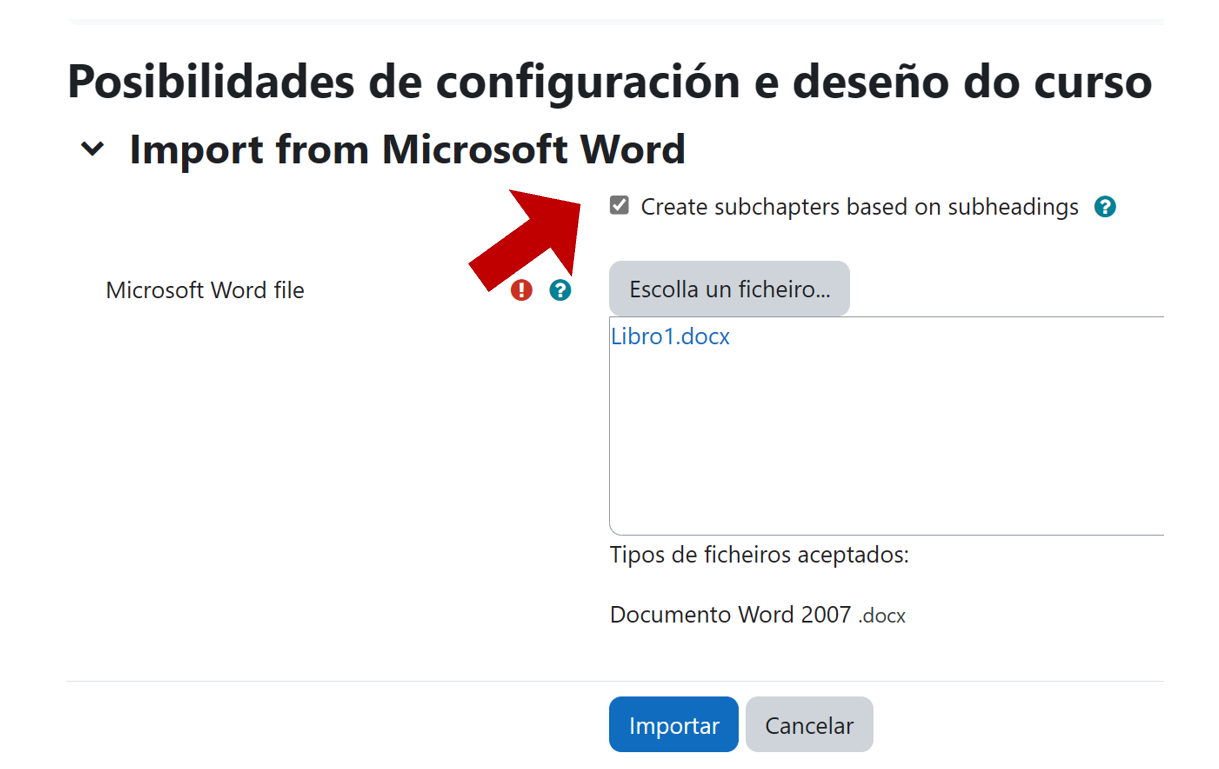Click the Documento Word 2007 text
The height and width of the screenshot is (769, 1219).
pos(730,615)
